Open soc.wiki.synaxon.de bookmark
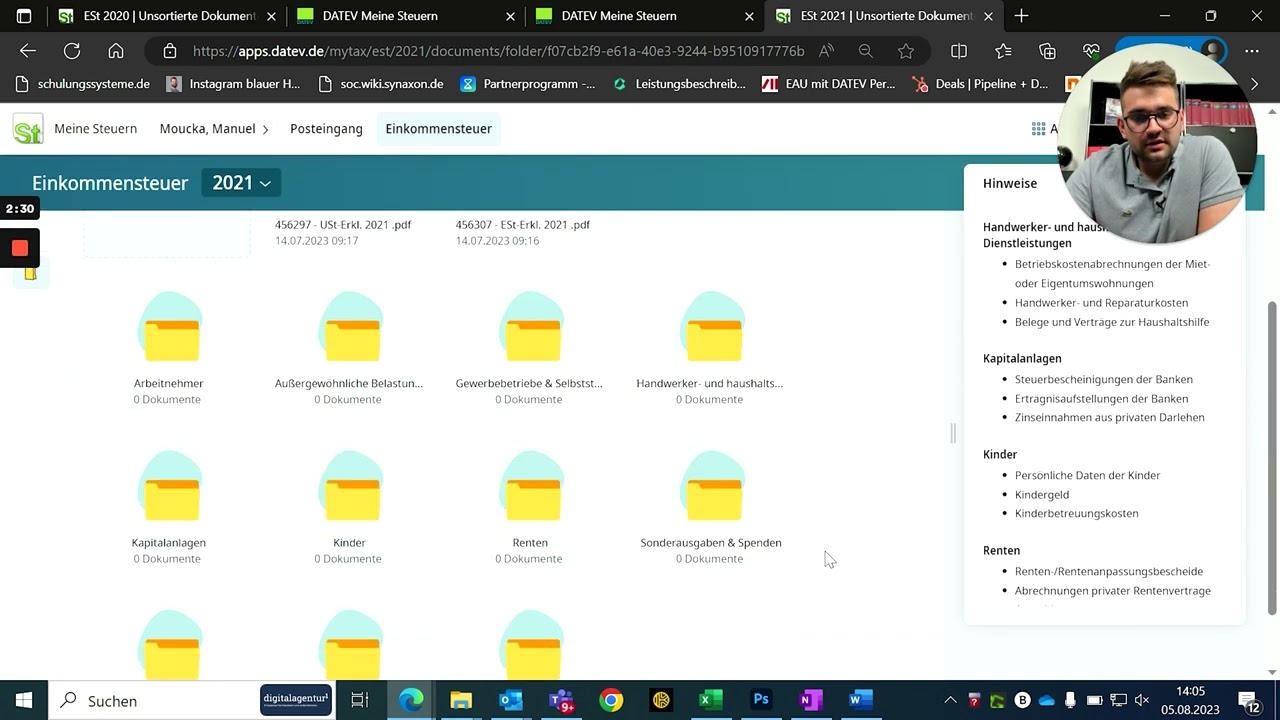This screenshot has width=1280, height=720. pyautogui.click(x=380, y=84)
